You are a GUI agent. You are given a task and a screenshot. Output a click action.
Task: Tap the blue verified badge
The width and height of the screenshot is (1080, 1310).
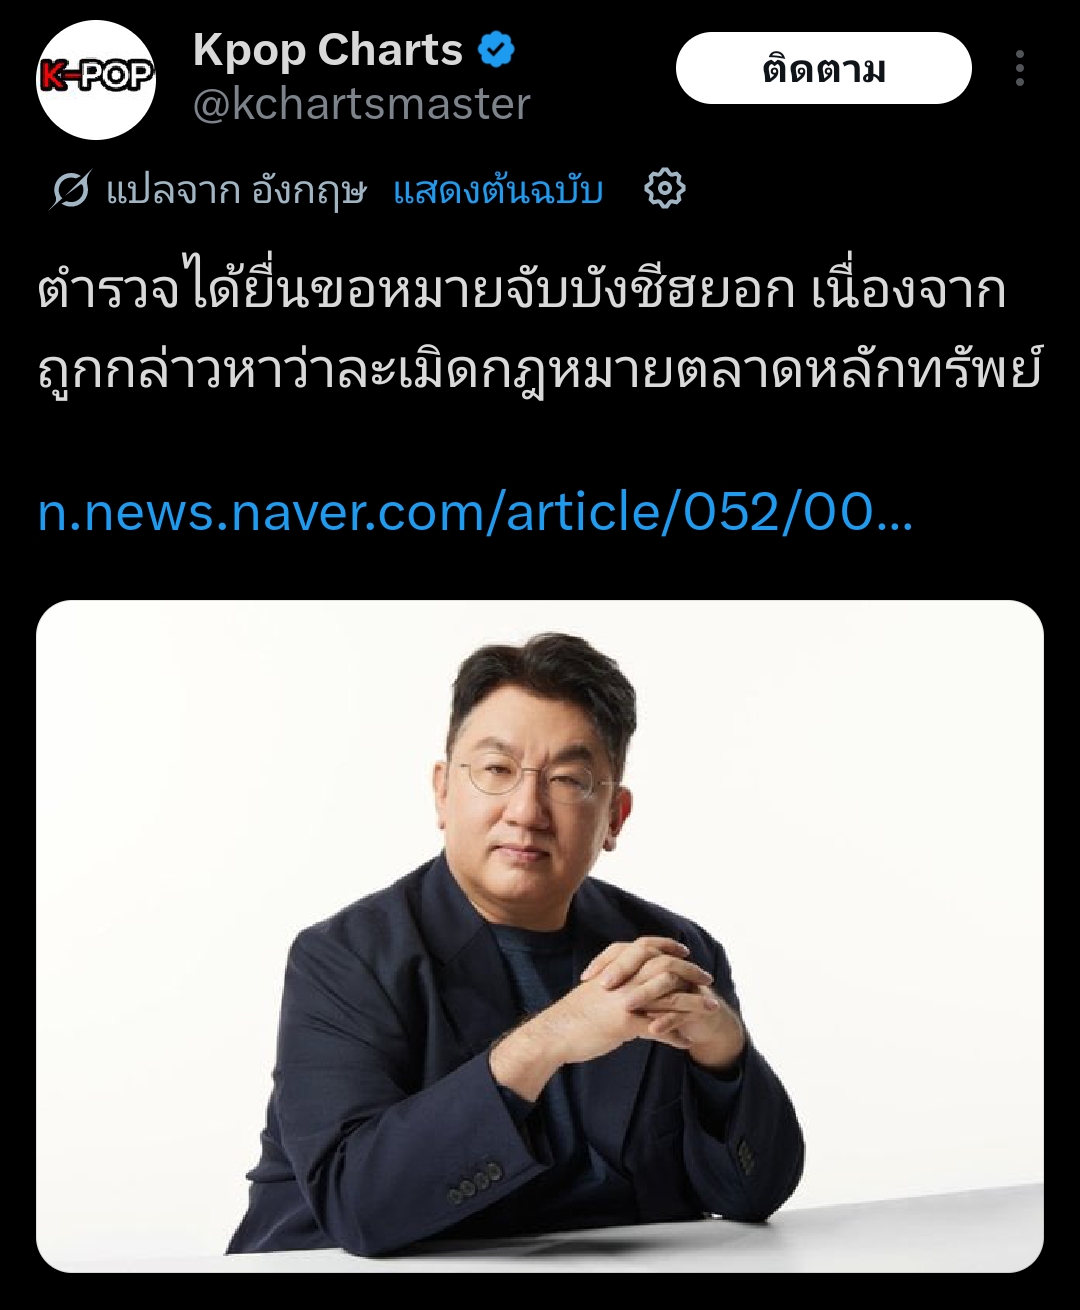tap(496, 50)
